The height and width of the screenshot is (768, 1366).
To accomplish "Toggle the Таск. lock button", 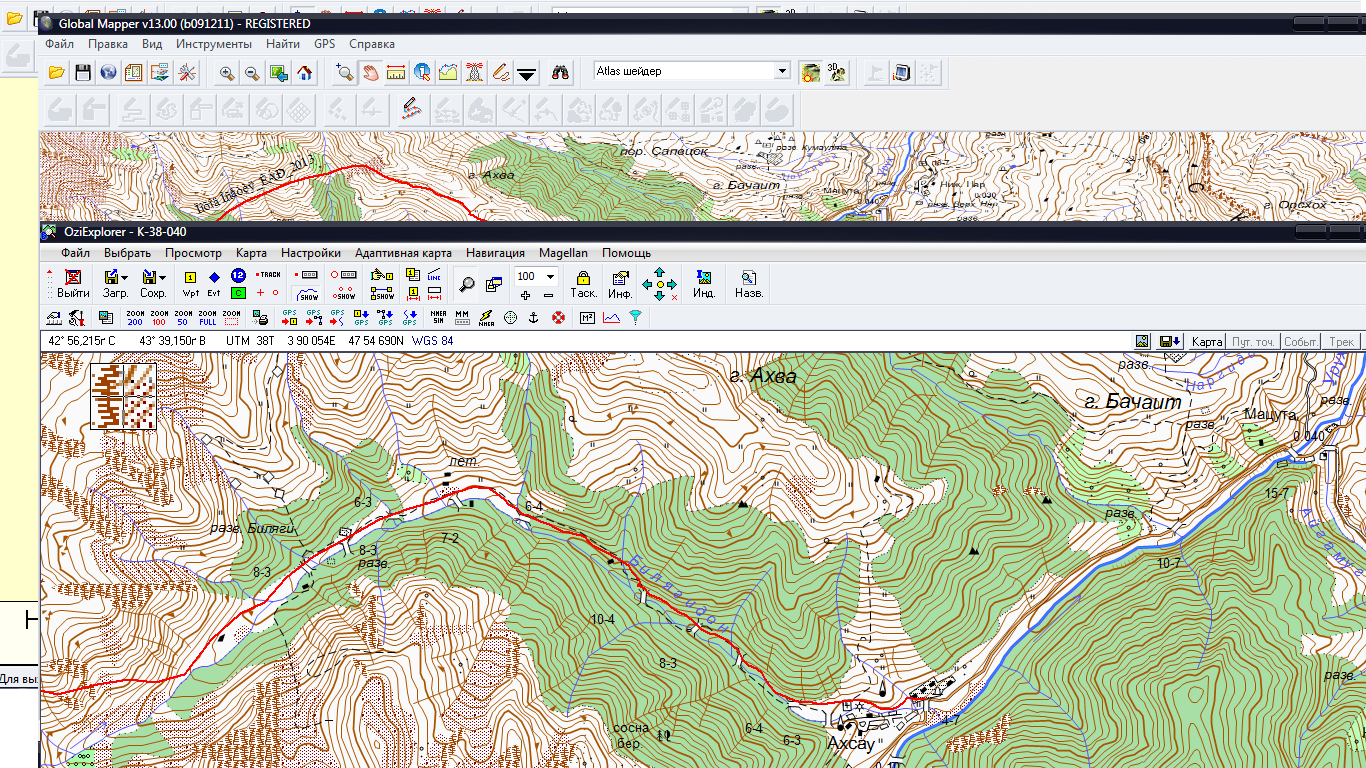I will [583, 283].
